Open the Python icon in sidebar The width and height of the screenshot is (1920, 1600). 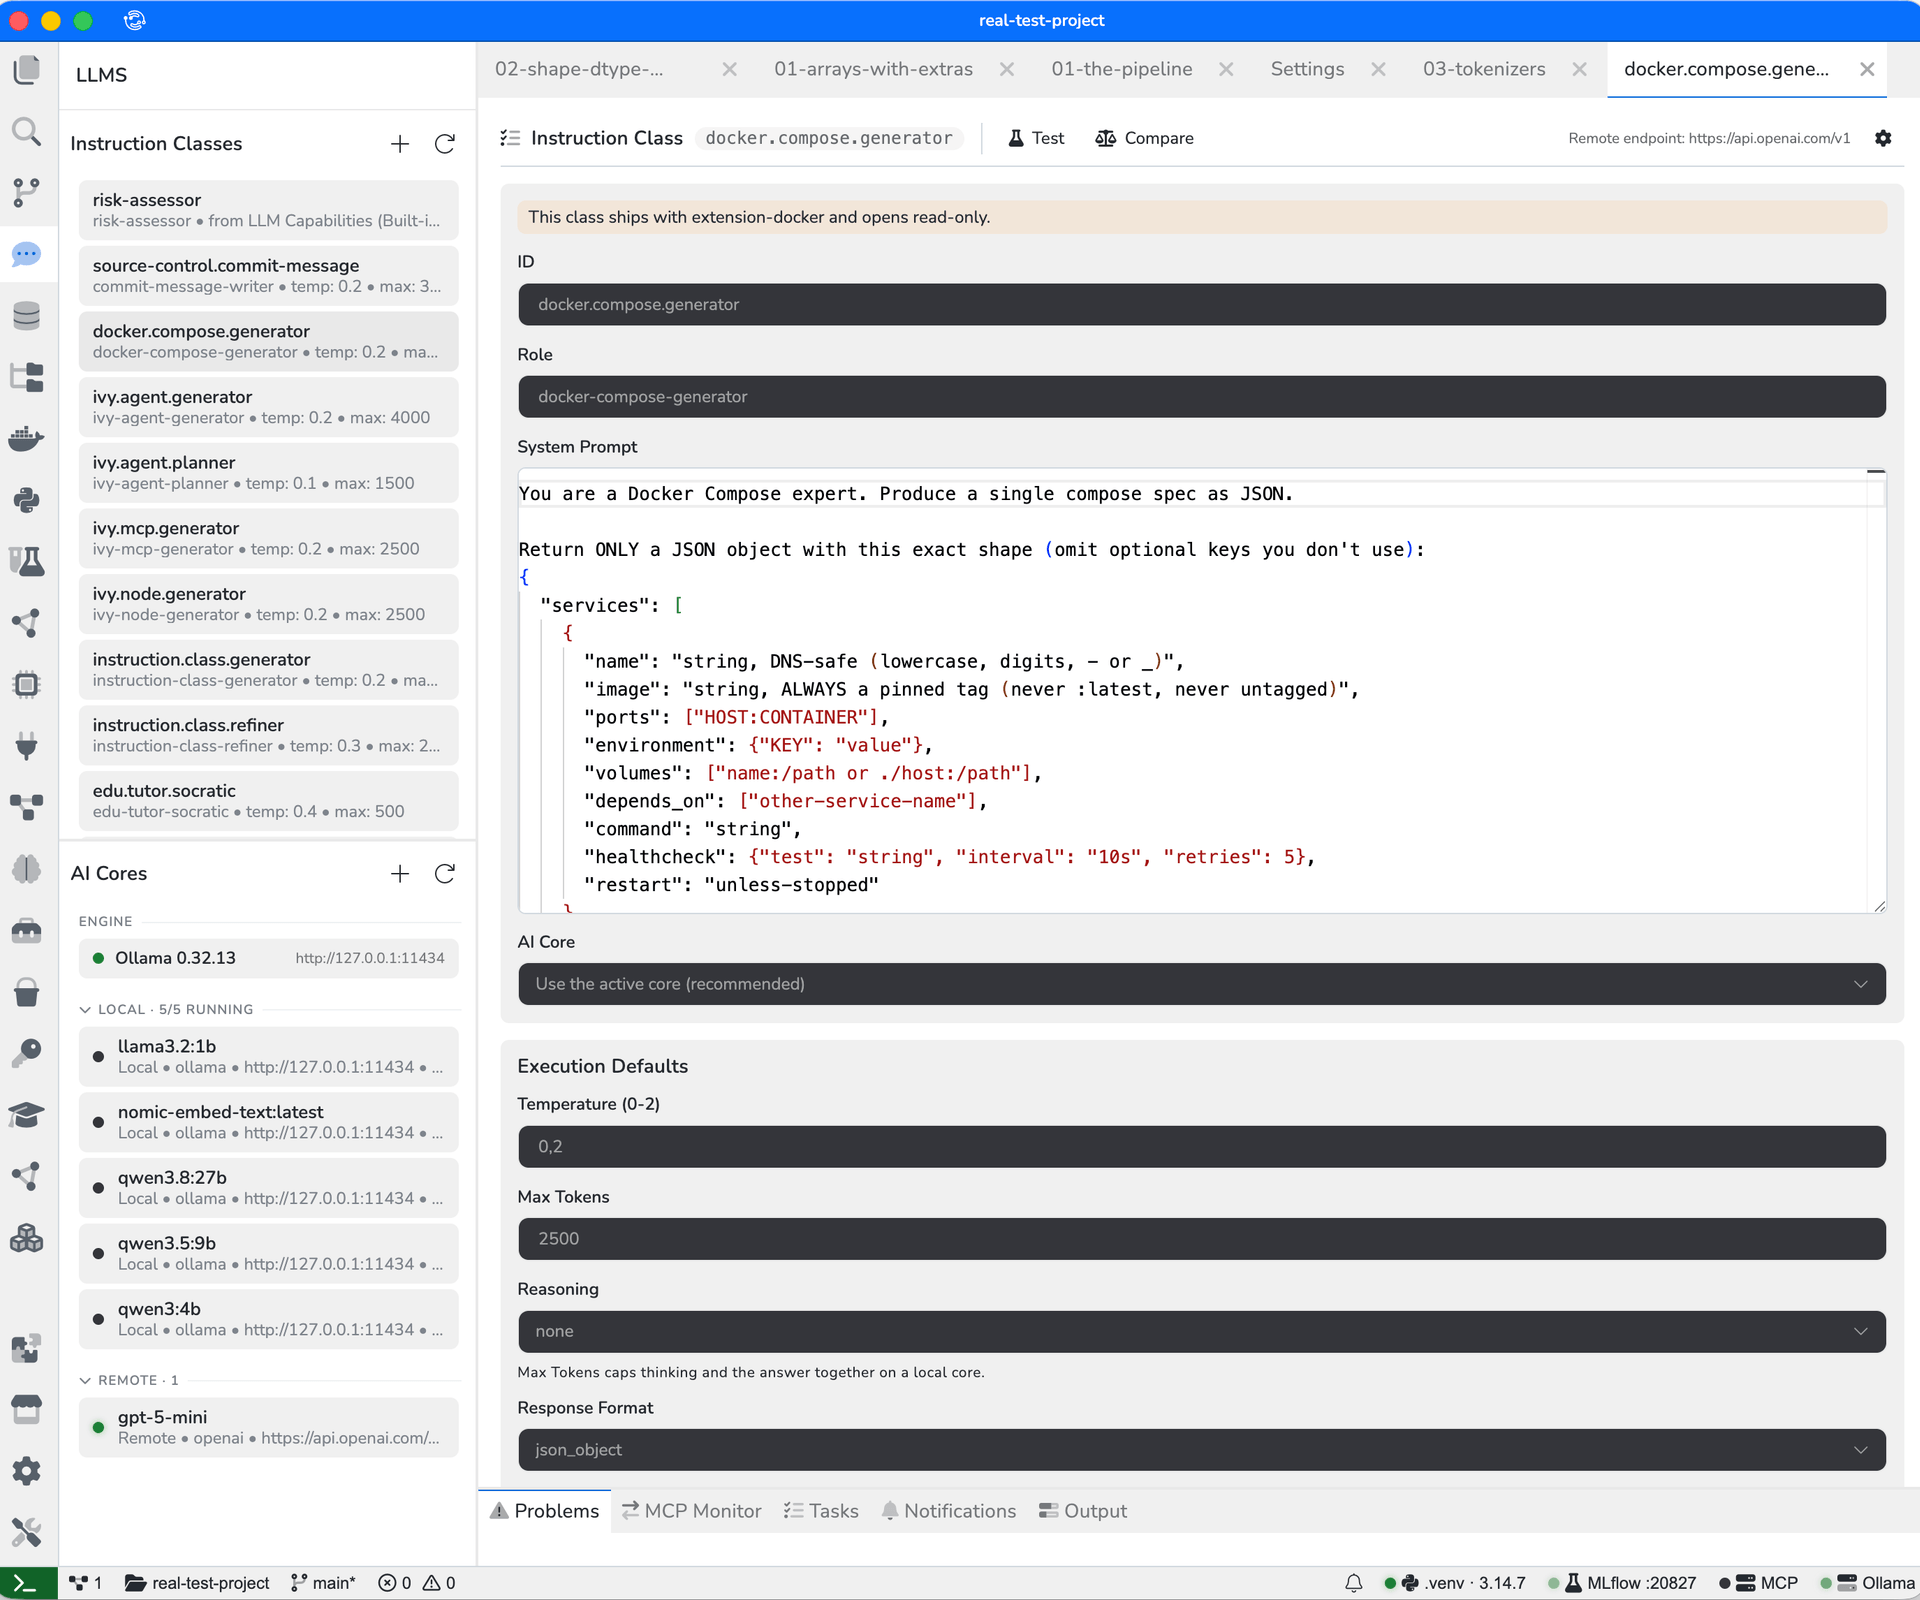click(27, 500)
